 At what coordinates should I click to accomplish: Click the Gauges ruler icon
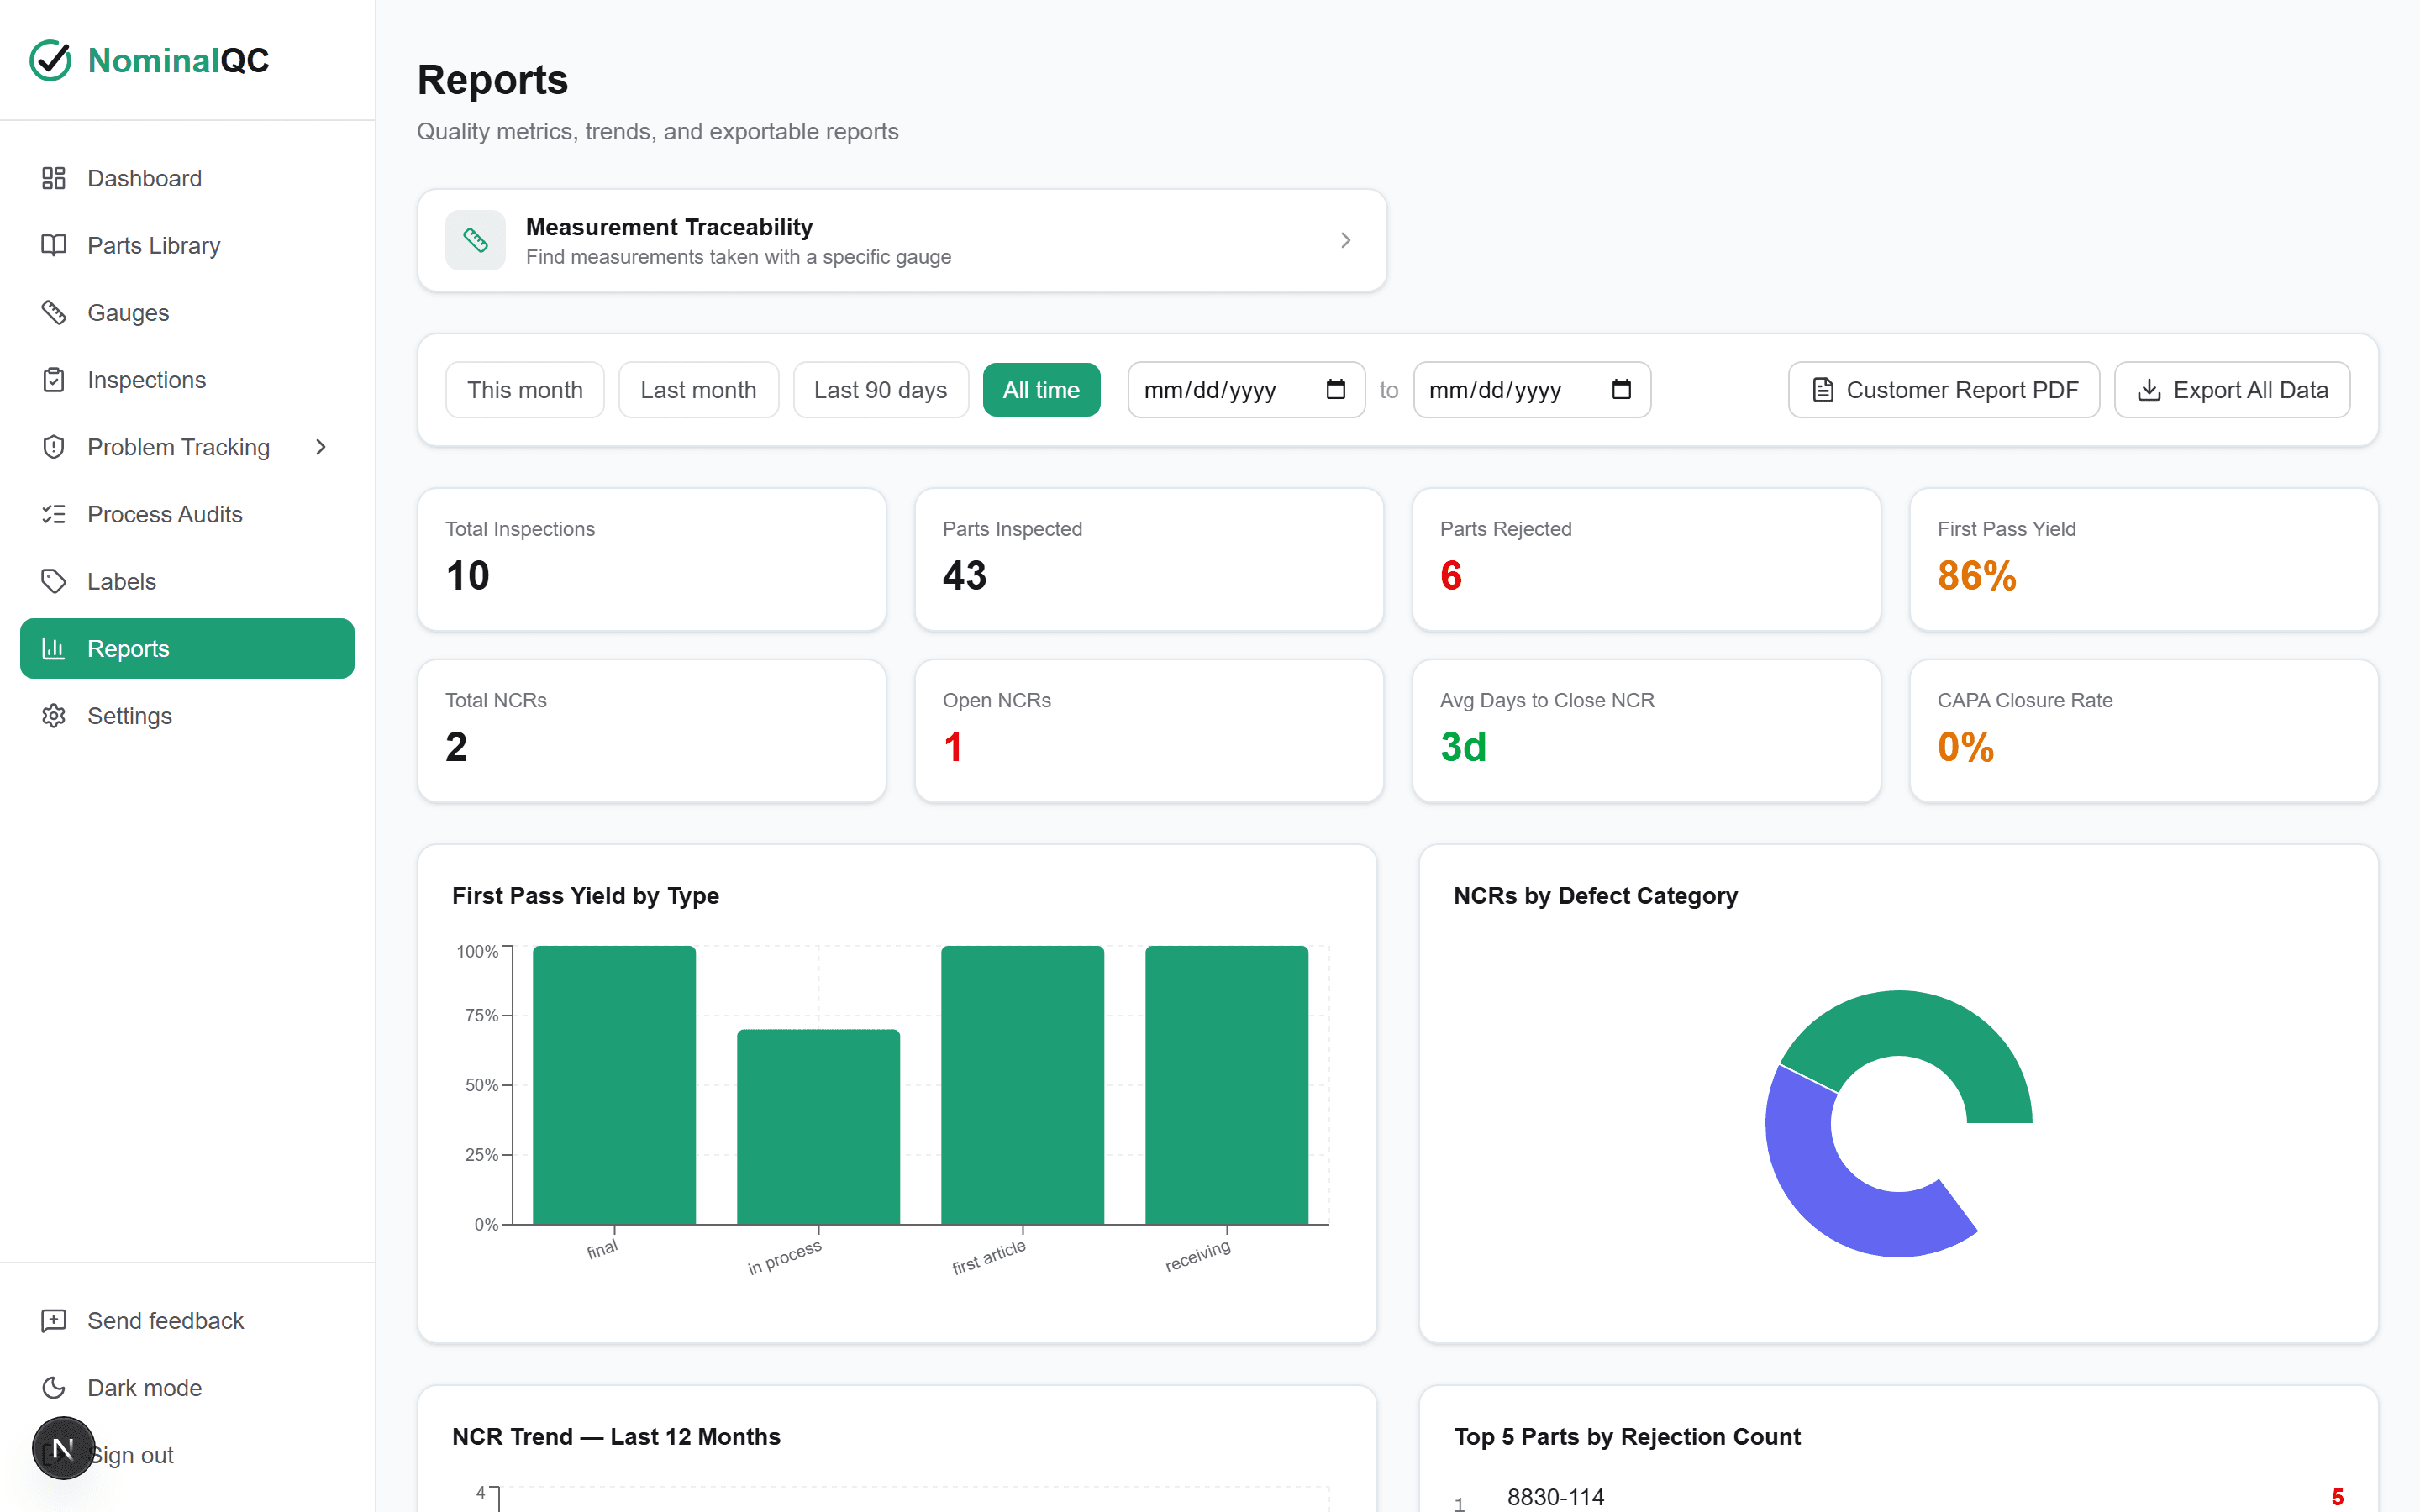pyautogui.click(x=53, y=312)
